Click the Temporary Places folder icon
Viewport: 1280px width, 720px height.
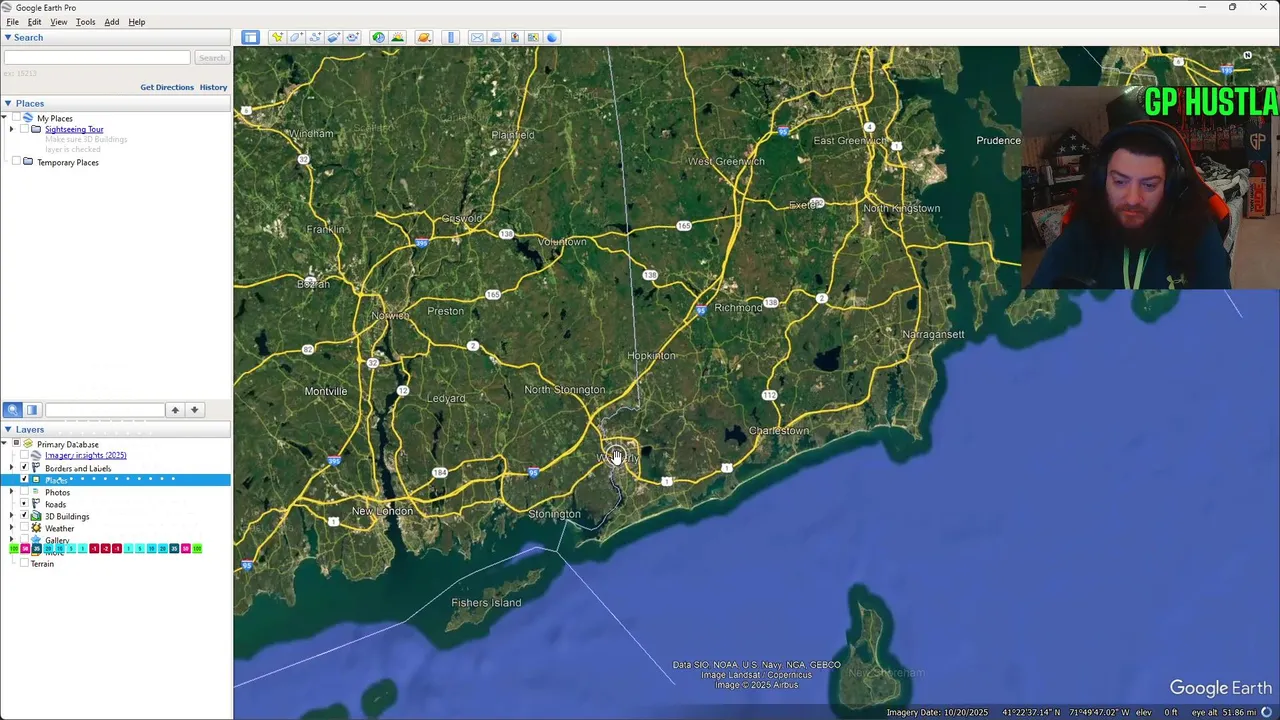click(x=28, y=162)
